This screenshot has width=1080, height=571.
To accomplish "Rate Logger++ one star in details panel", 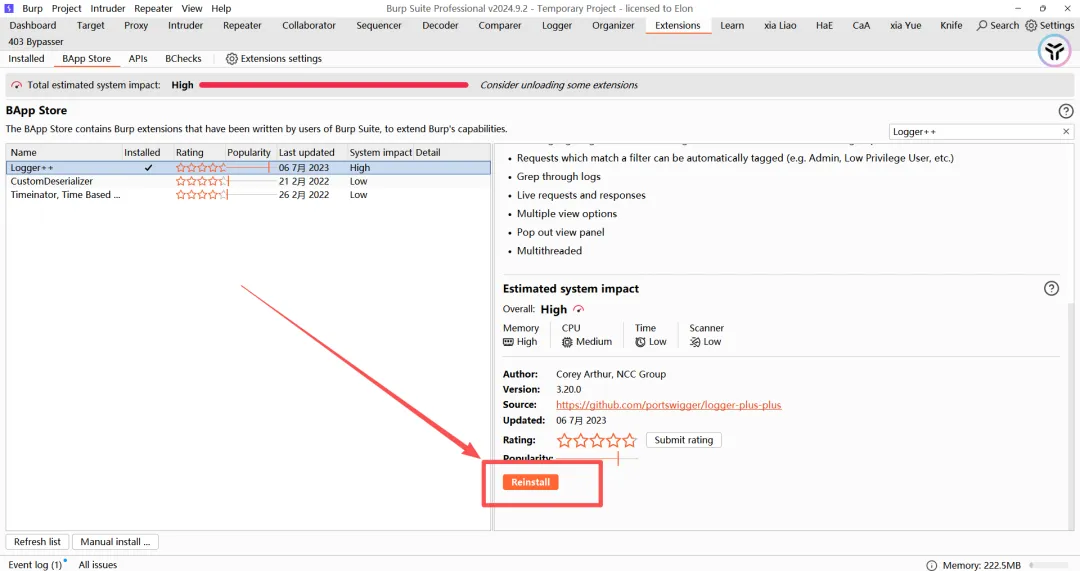I will (x=564, y=440).
